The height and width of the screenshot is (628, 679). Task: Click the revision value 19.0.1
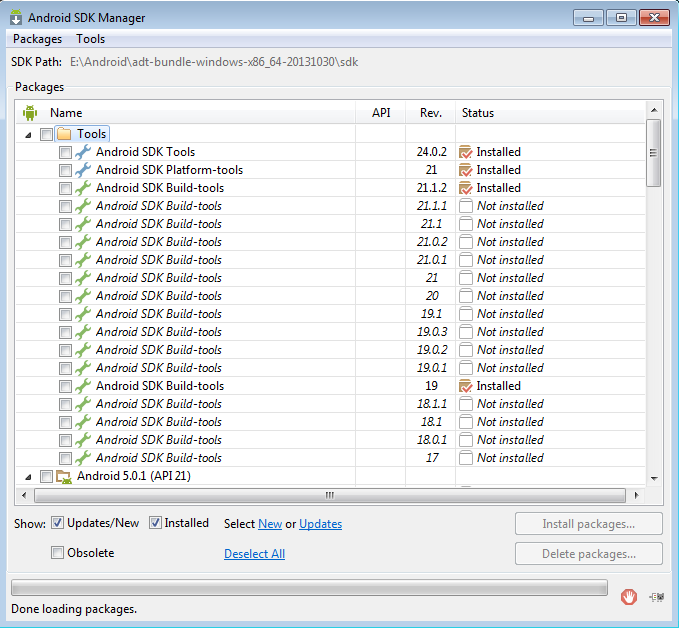point(431,368)
